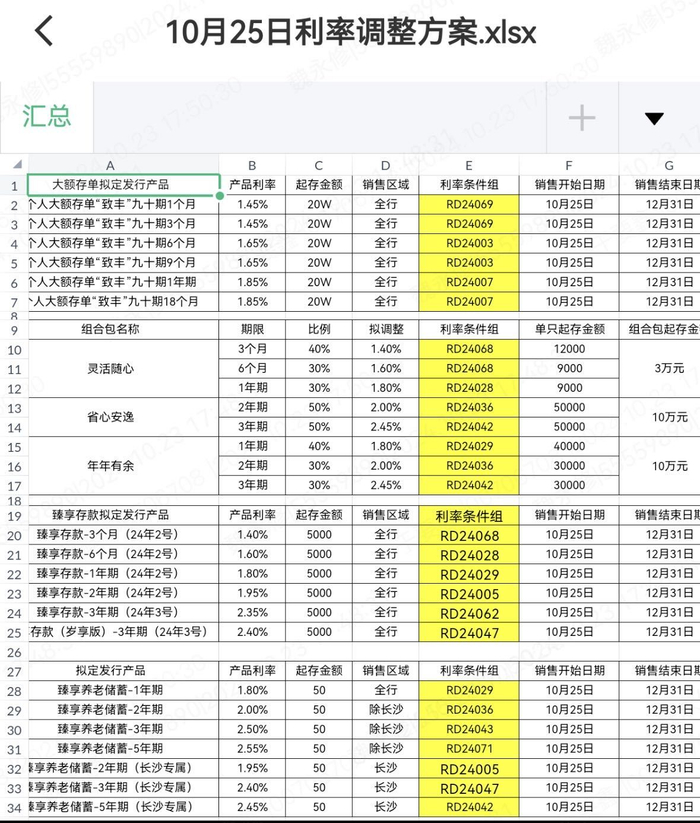Viewport: 700px width, 823px height.
Task: Select 销售开始日期 header in row 19
Action: (569, 515)
